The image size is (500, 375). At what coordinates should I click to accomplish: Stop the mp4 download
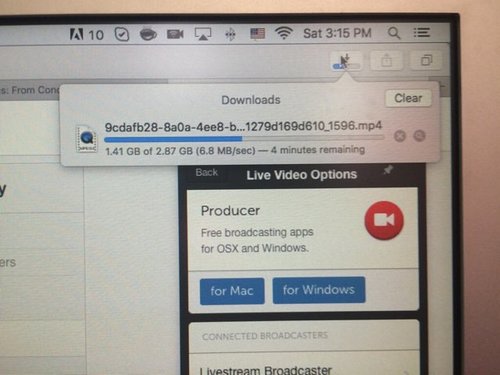pos(400,136)
